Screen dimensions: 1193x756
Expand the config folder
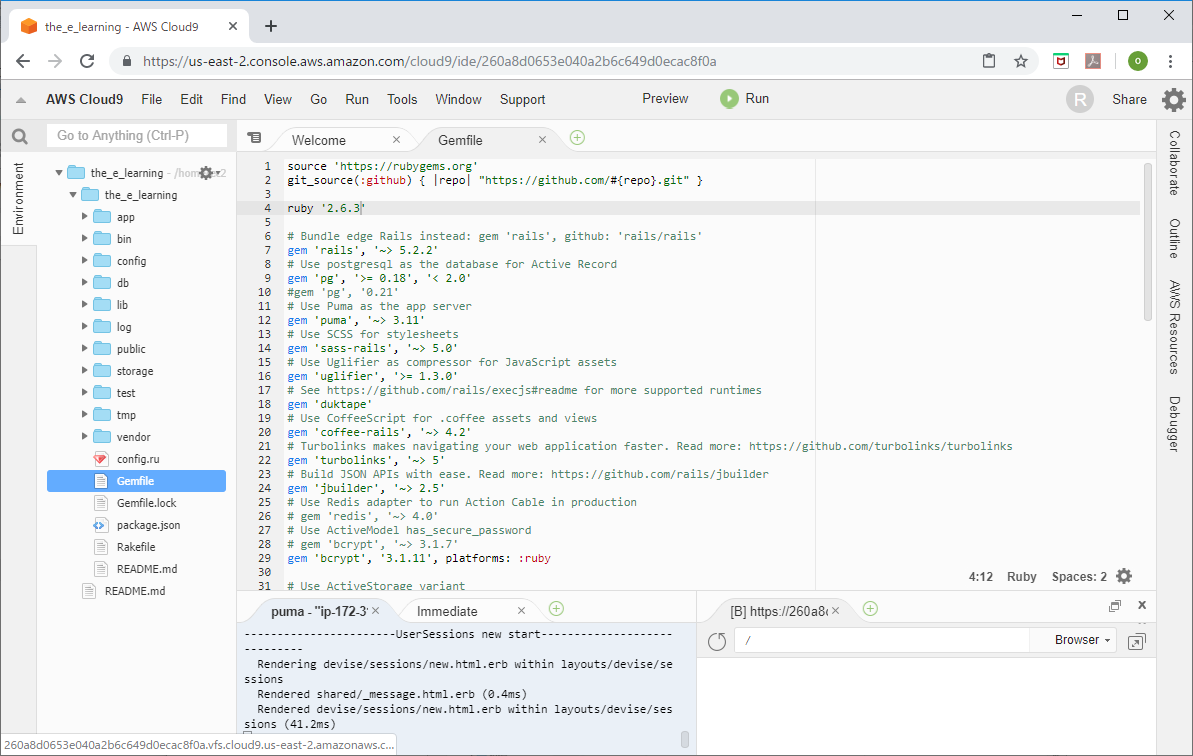84,261
